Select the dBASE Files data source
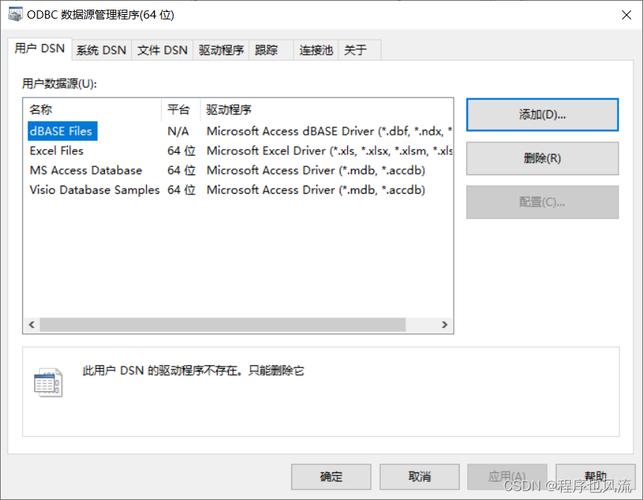Image resolution: width=643 pixels, height=500 pixels. (x=62, y=131)
